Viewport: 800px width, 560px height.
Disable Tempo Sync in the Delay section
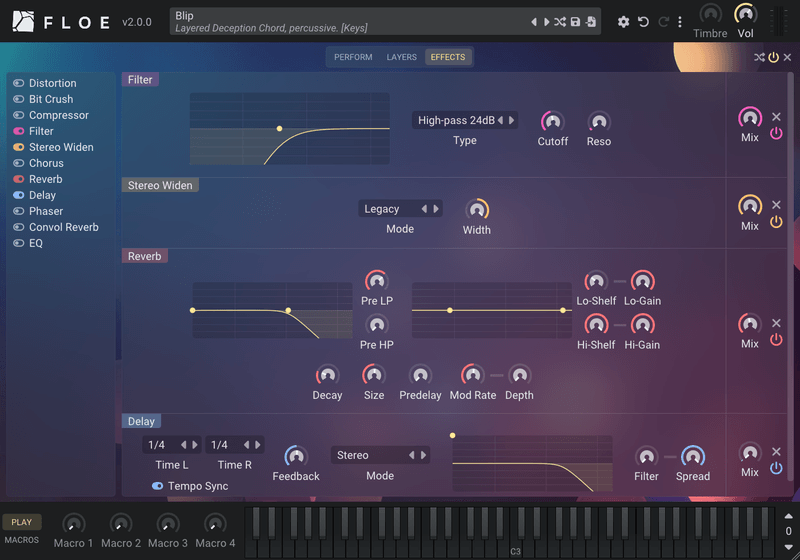point(158,486)
